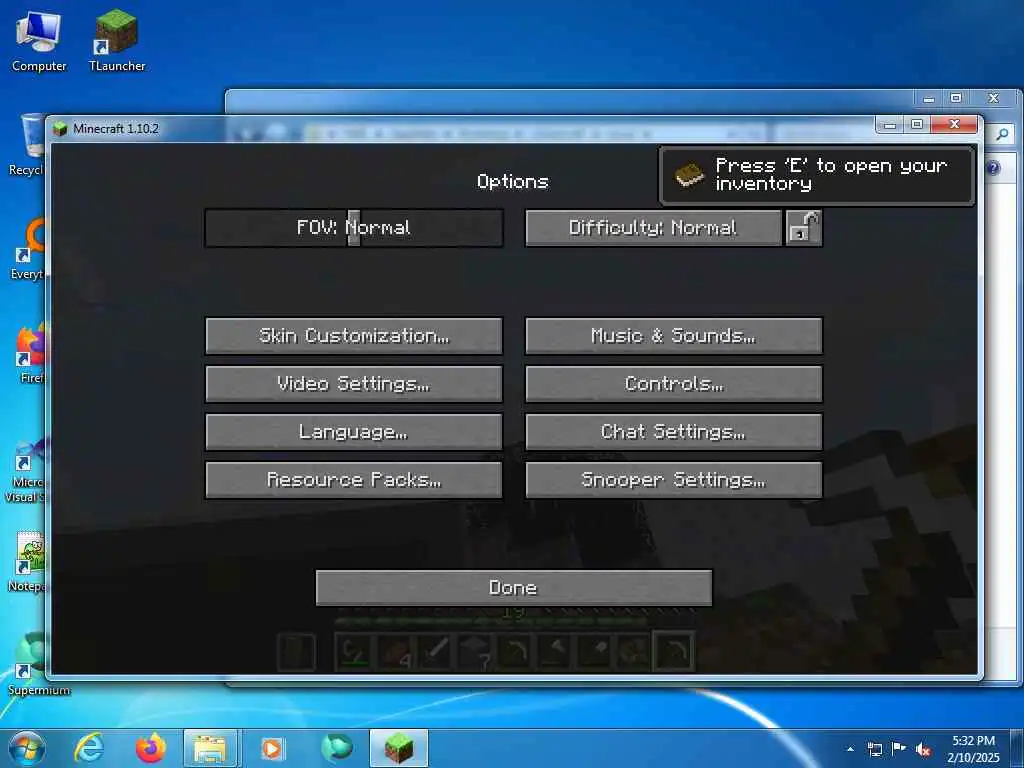Minimize the Minecraft window
1024x768 pixels.
point(889,124)
